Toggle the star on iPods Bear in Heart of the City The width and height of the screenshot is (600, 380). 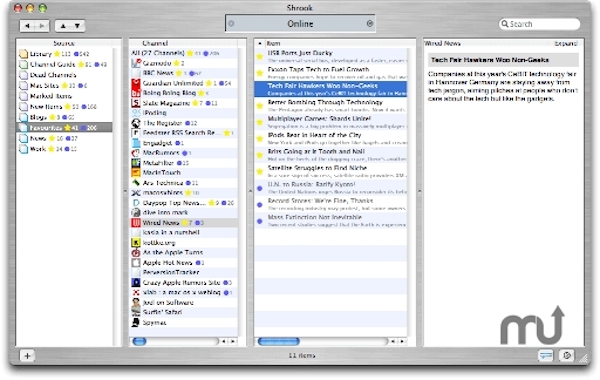tap(260, 139)
